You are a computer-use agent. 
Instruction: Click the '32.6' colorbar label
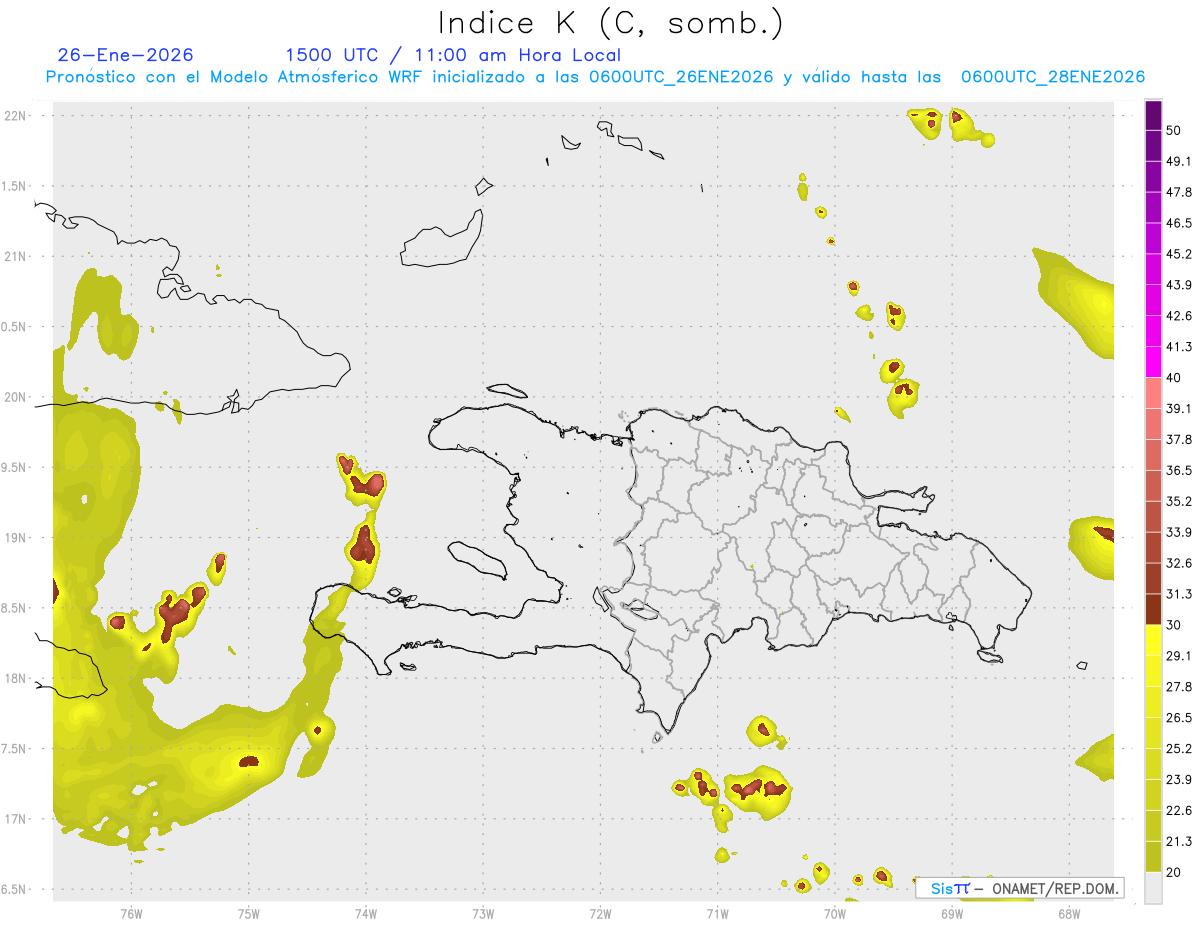coord(1179,563)
